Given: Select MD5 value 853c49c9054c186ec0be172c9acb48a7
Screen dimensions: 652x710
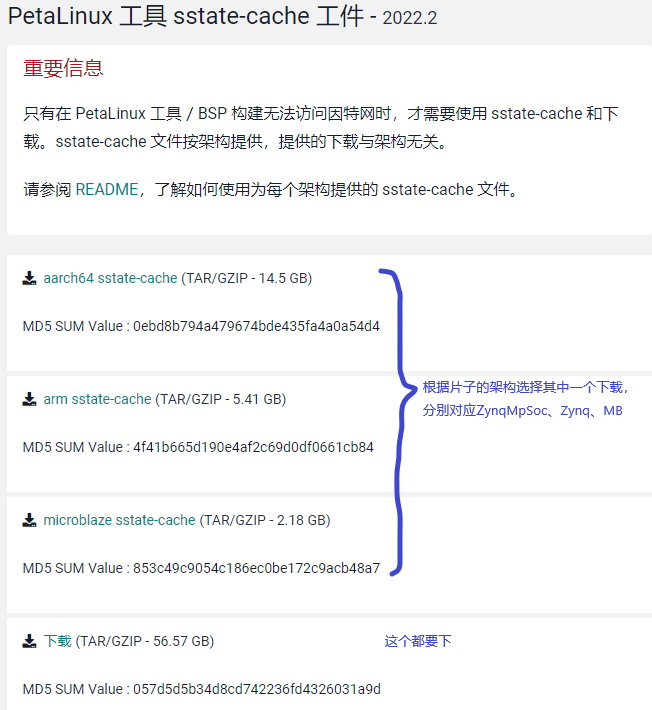Looking at the screenshot, I should pos(256,568).
